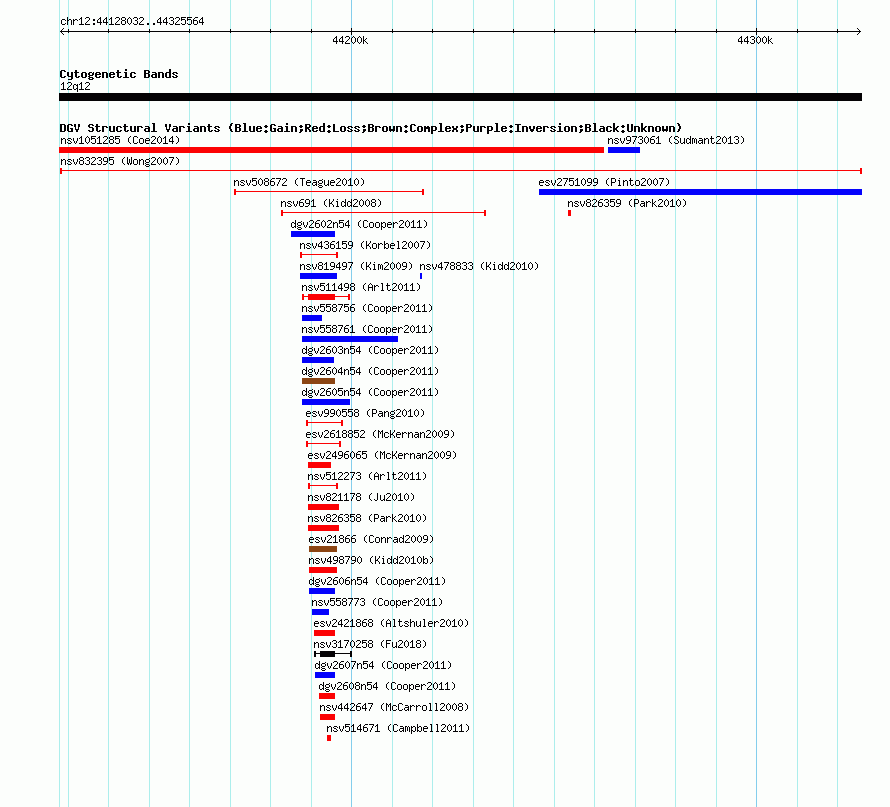Open the nsv442647 (McCarroll2008) variant
Image resolution: width=890 pixels, height=807 pixels.
327,717
